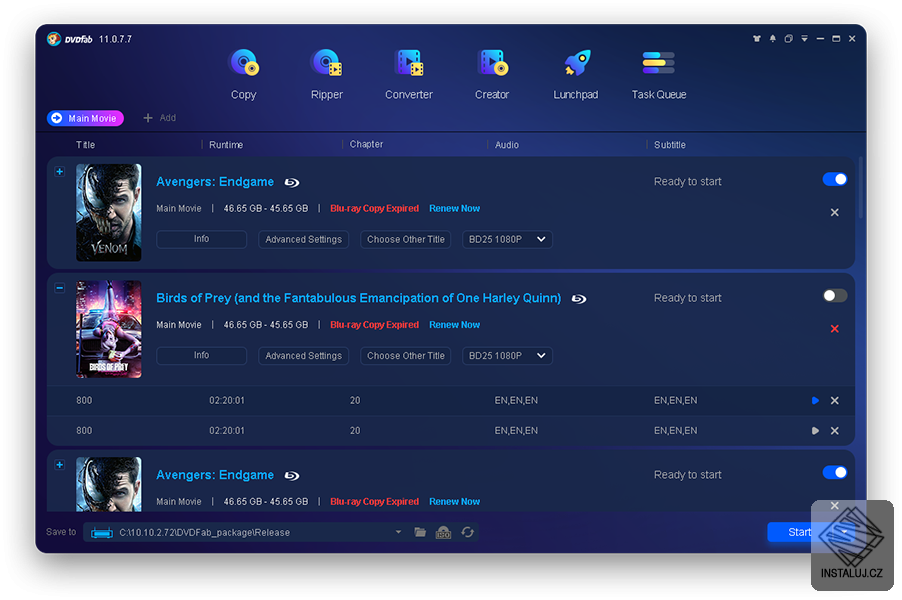
Task: Click Choose Other Title for Birds of Prey
Action: [x=406, y=356]
